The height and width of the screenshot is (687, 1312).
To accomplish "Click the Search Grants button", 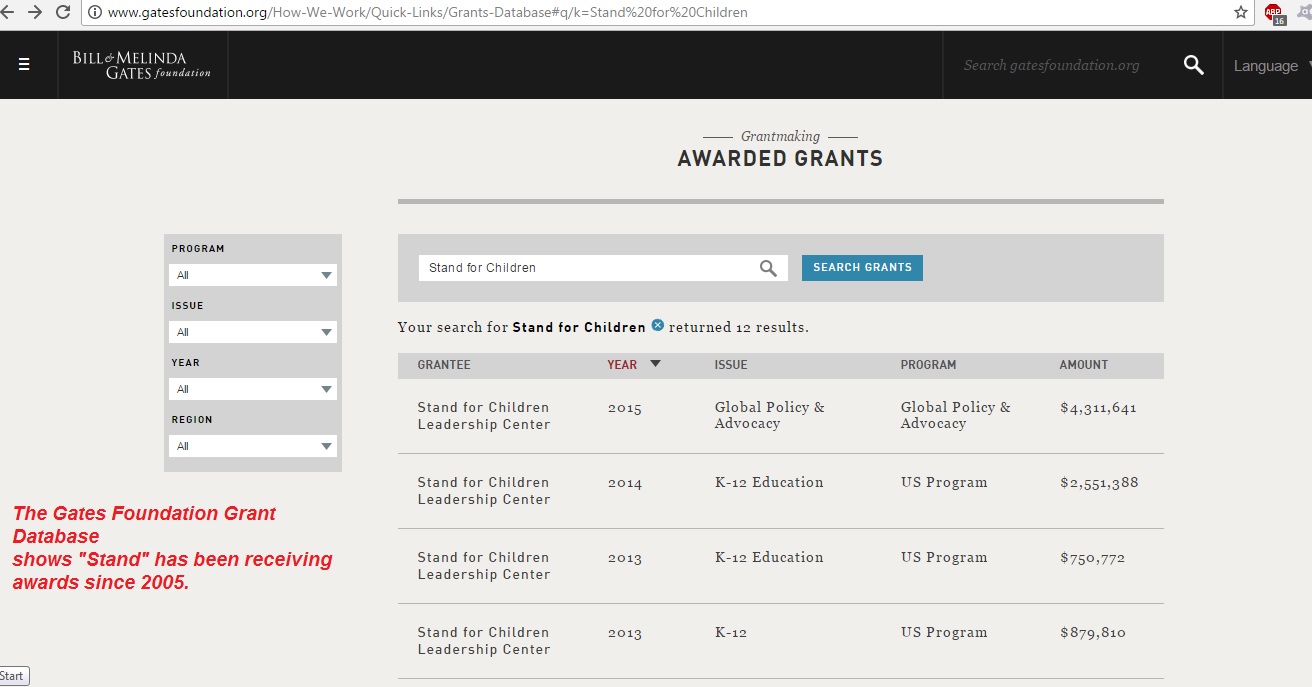I will pos(862,268).
